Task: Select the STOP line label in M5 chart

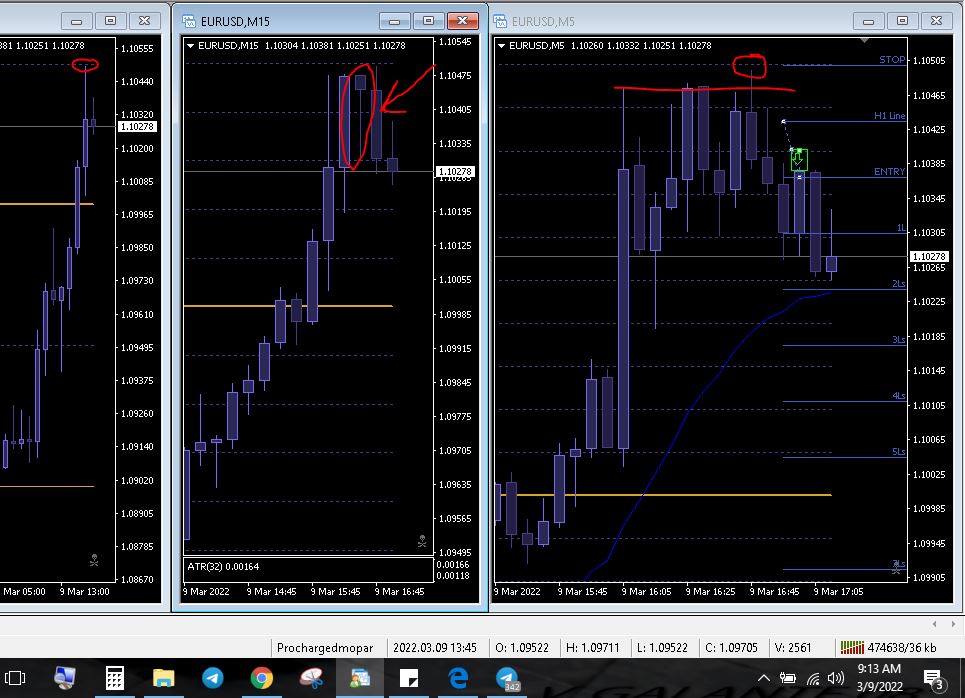Action: [x=892, y=60]
